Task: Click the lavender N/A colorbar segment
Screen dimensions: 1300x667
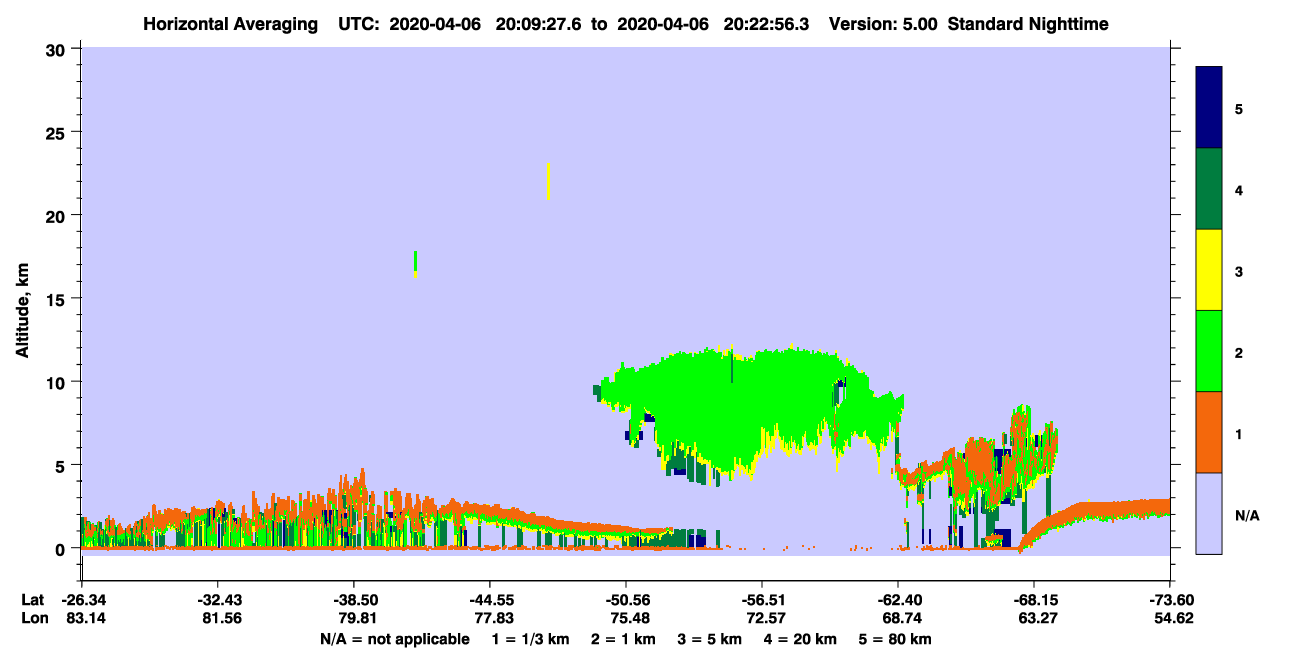Action: click(1209, 513)
